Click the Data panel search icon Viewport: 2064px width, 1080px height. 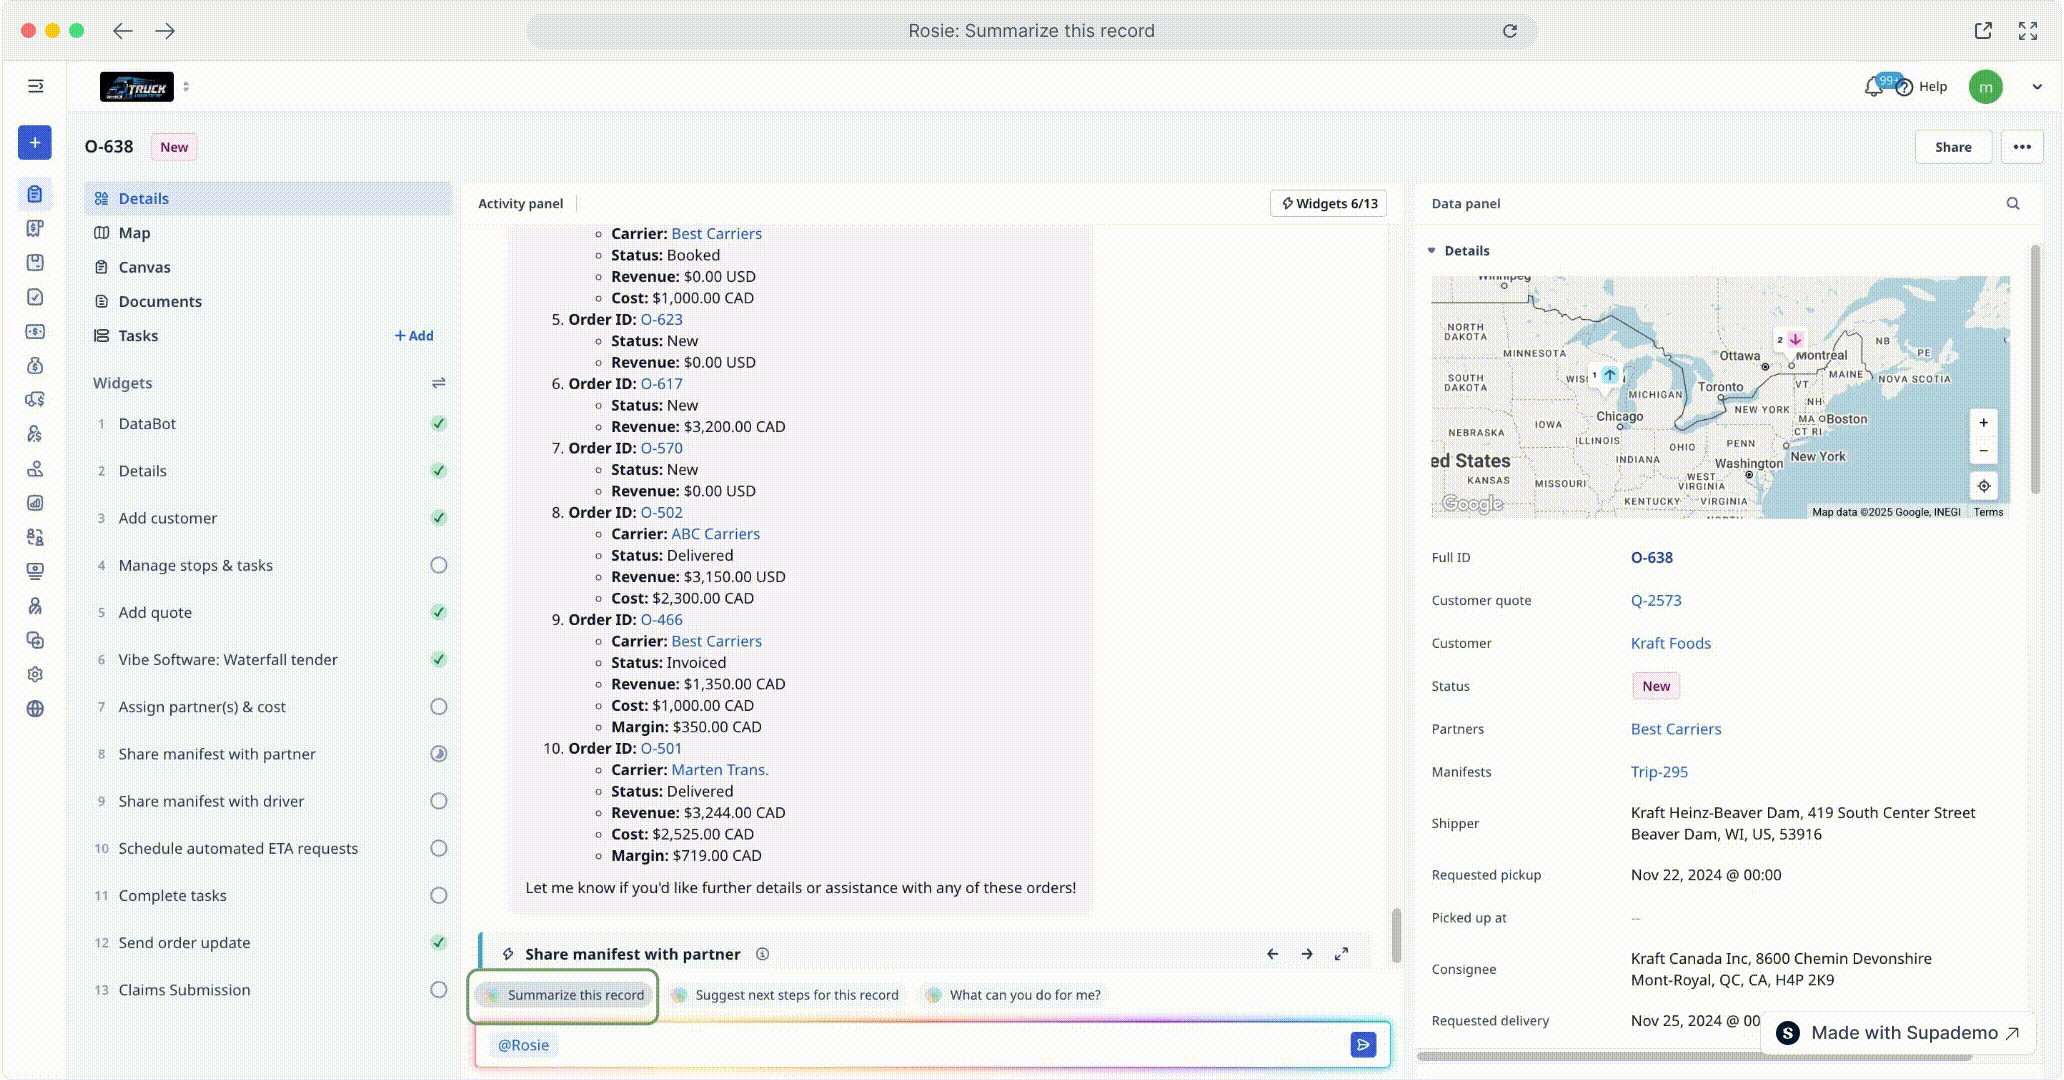2012,204
